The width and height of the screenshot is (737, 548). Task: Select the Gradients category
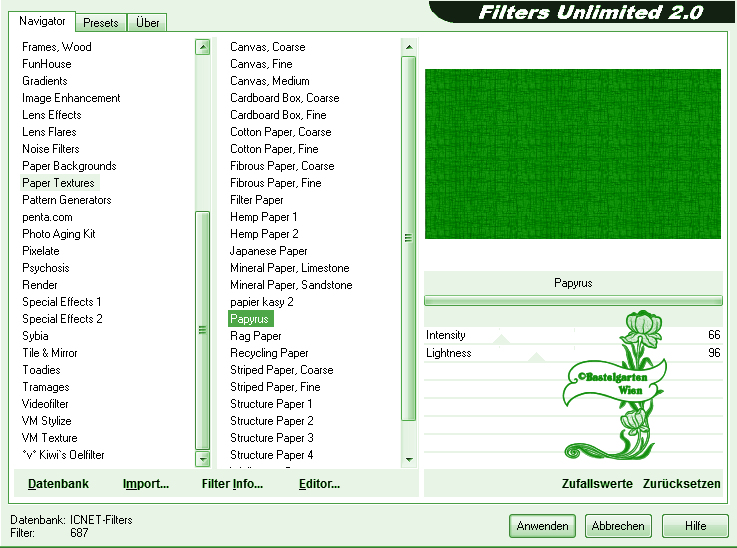coord(45,81)
